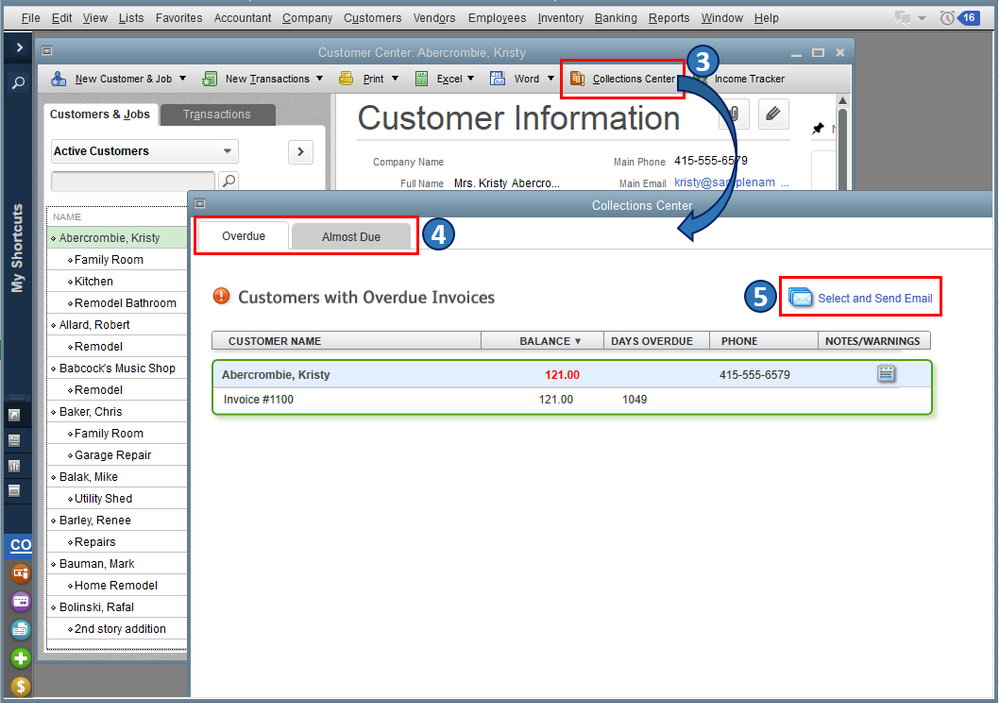Viewport: 999px width, 703px height.
Task: Open the Banking menu
Action: (x=615, y=18)
